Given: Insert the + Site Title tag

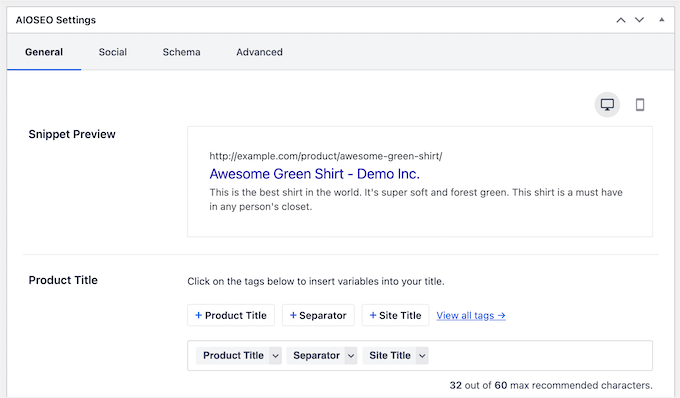Looking at the screenshot, I should [395, 315].
